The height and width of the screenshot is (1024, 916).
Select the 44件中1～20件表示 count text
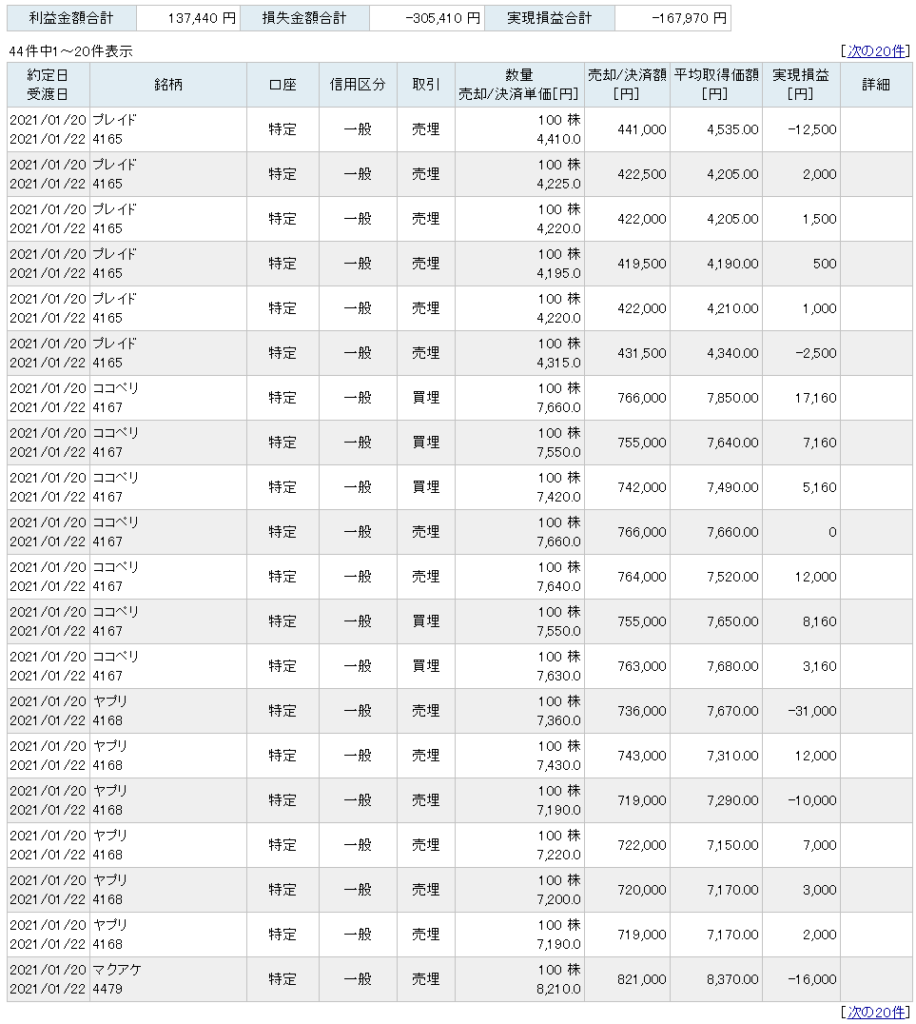[71, 51]
